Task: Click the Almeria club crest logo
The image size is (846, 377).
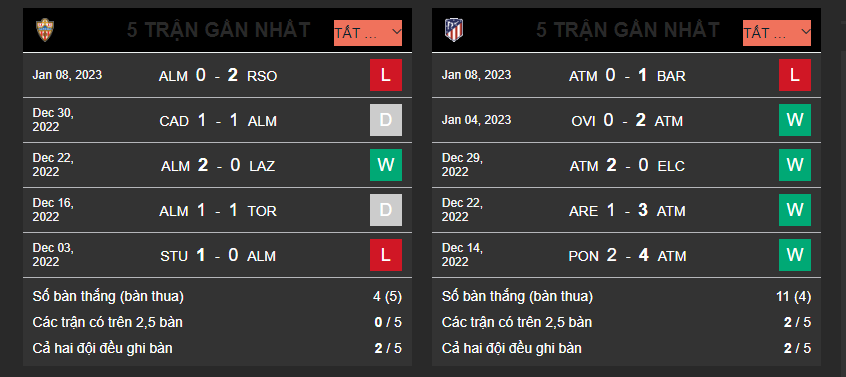Action: tap(45, 30)
